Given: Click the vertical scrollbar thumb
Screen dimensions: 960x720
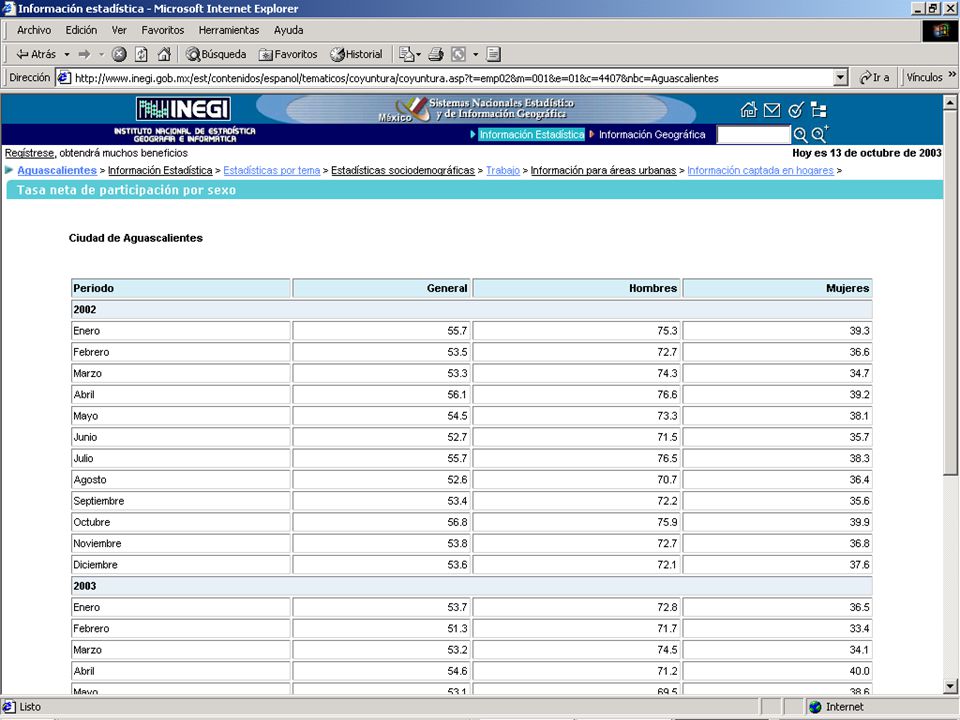Looking at the screenshot, I should [950, 292].
